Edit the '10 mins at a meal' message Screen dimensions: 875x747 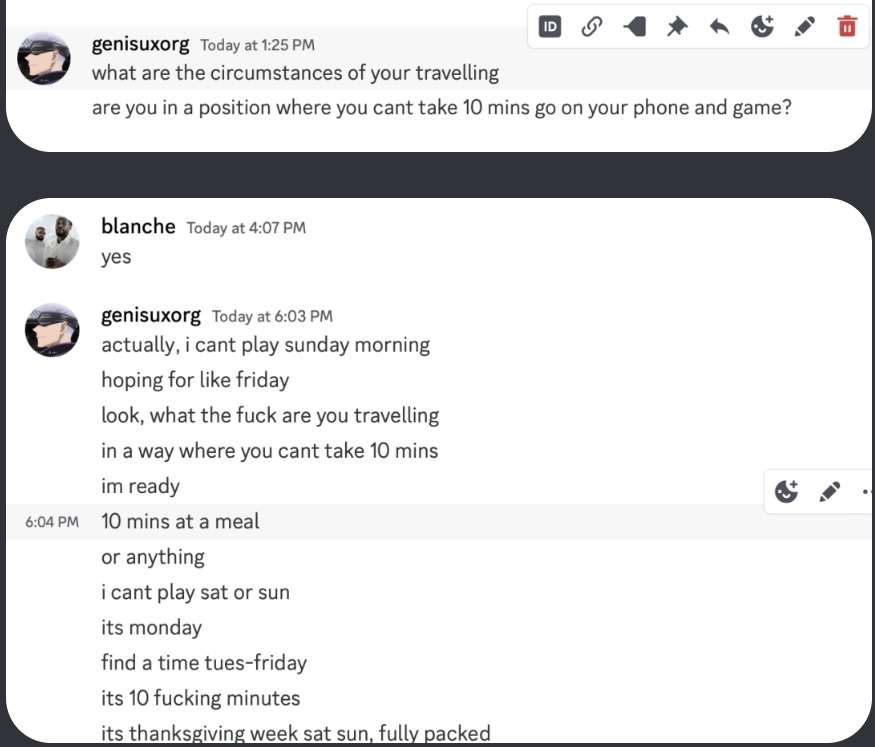(829, 492)
